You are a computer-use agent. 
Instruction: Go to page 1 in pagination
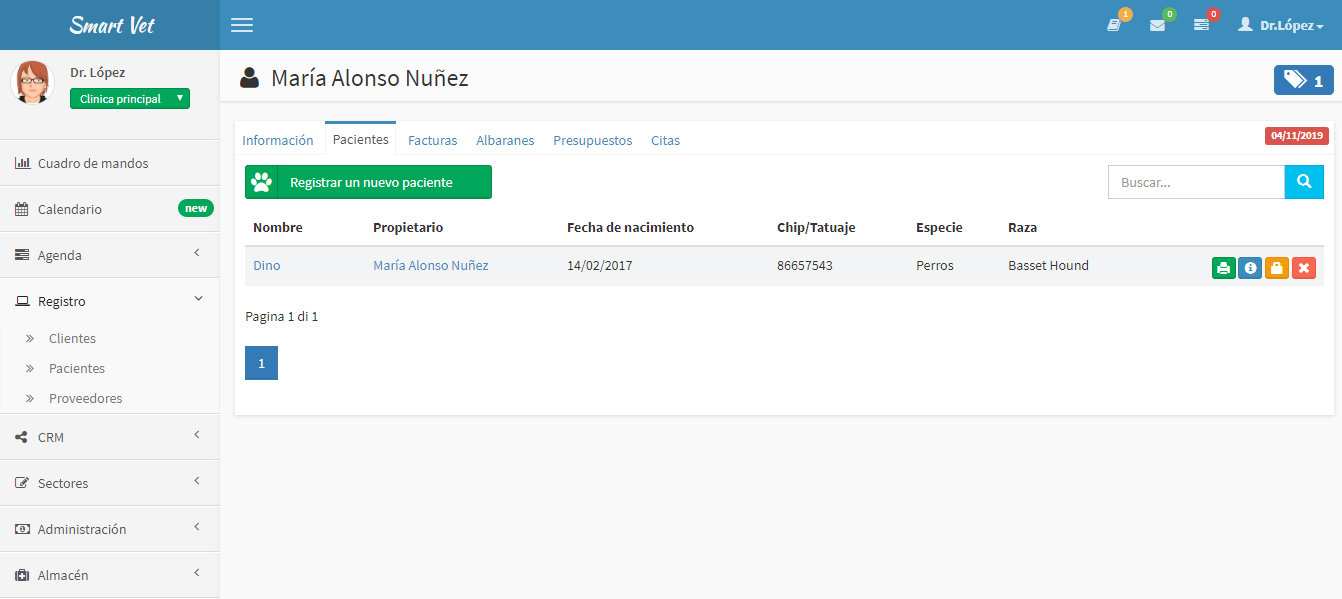pyautogui.click(x=261, y=363)
